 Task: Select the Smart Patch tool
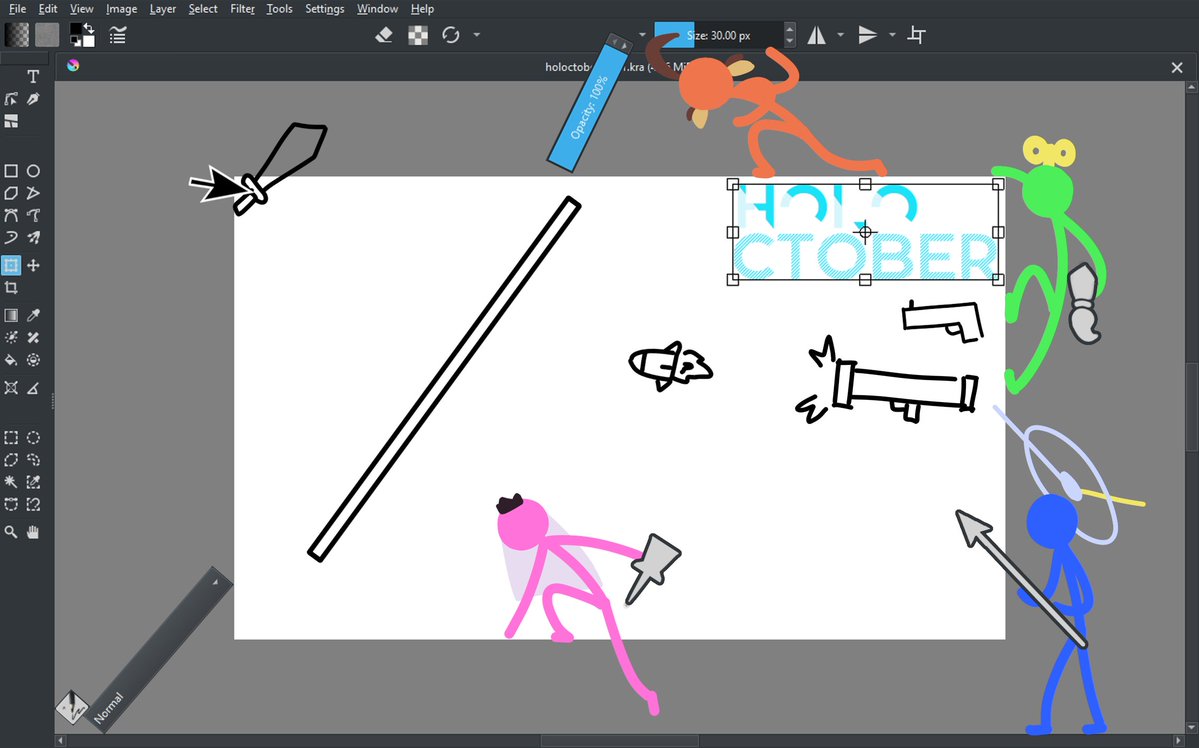coord(33,337)
